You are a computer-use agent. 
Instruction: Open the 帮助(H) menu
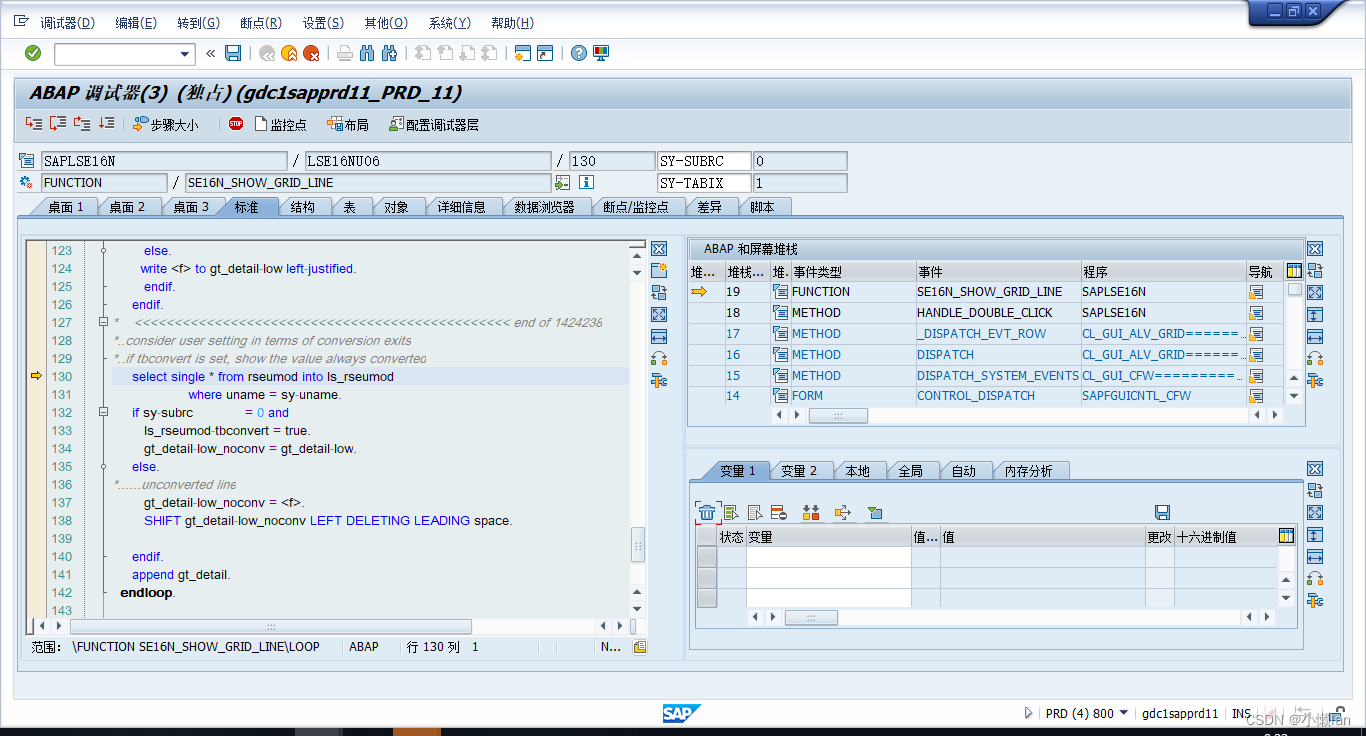point(512,22)
